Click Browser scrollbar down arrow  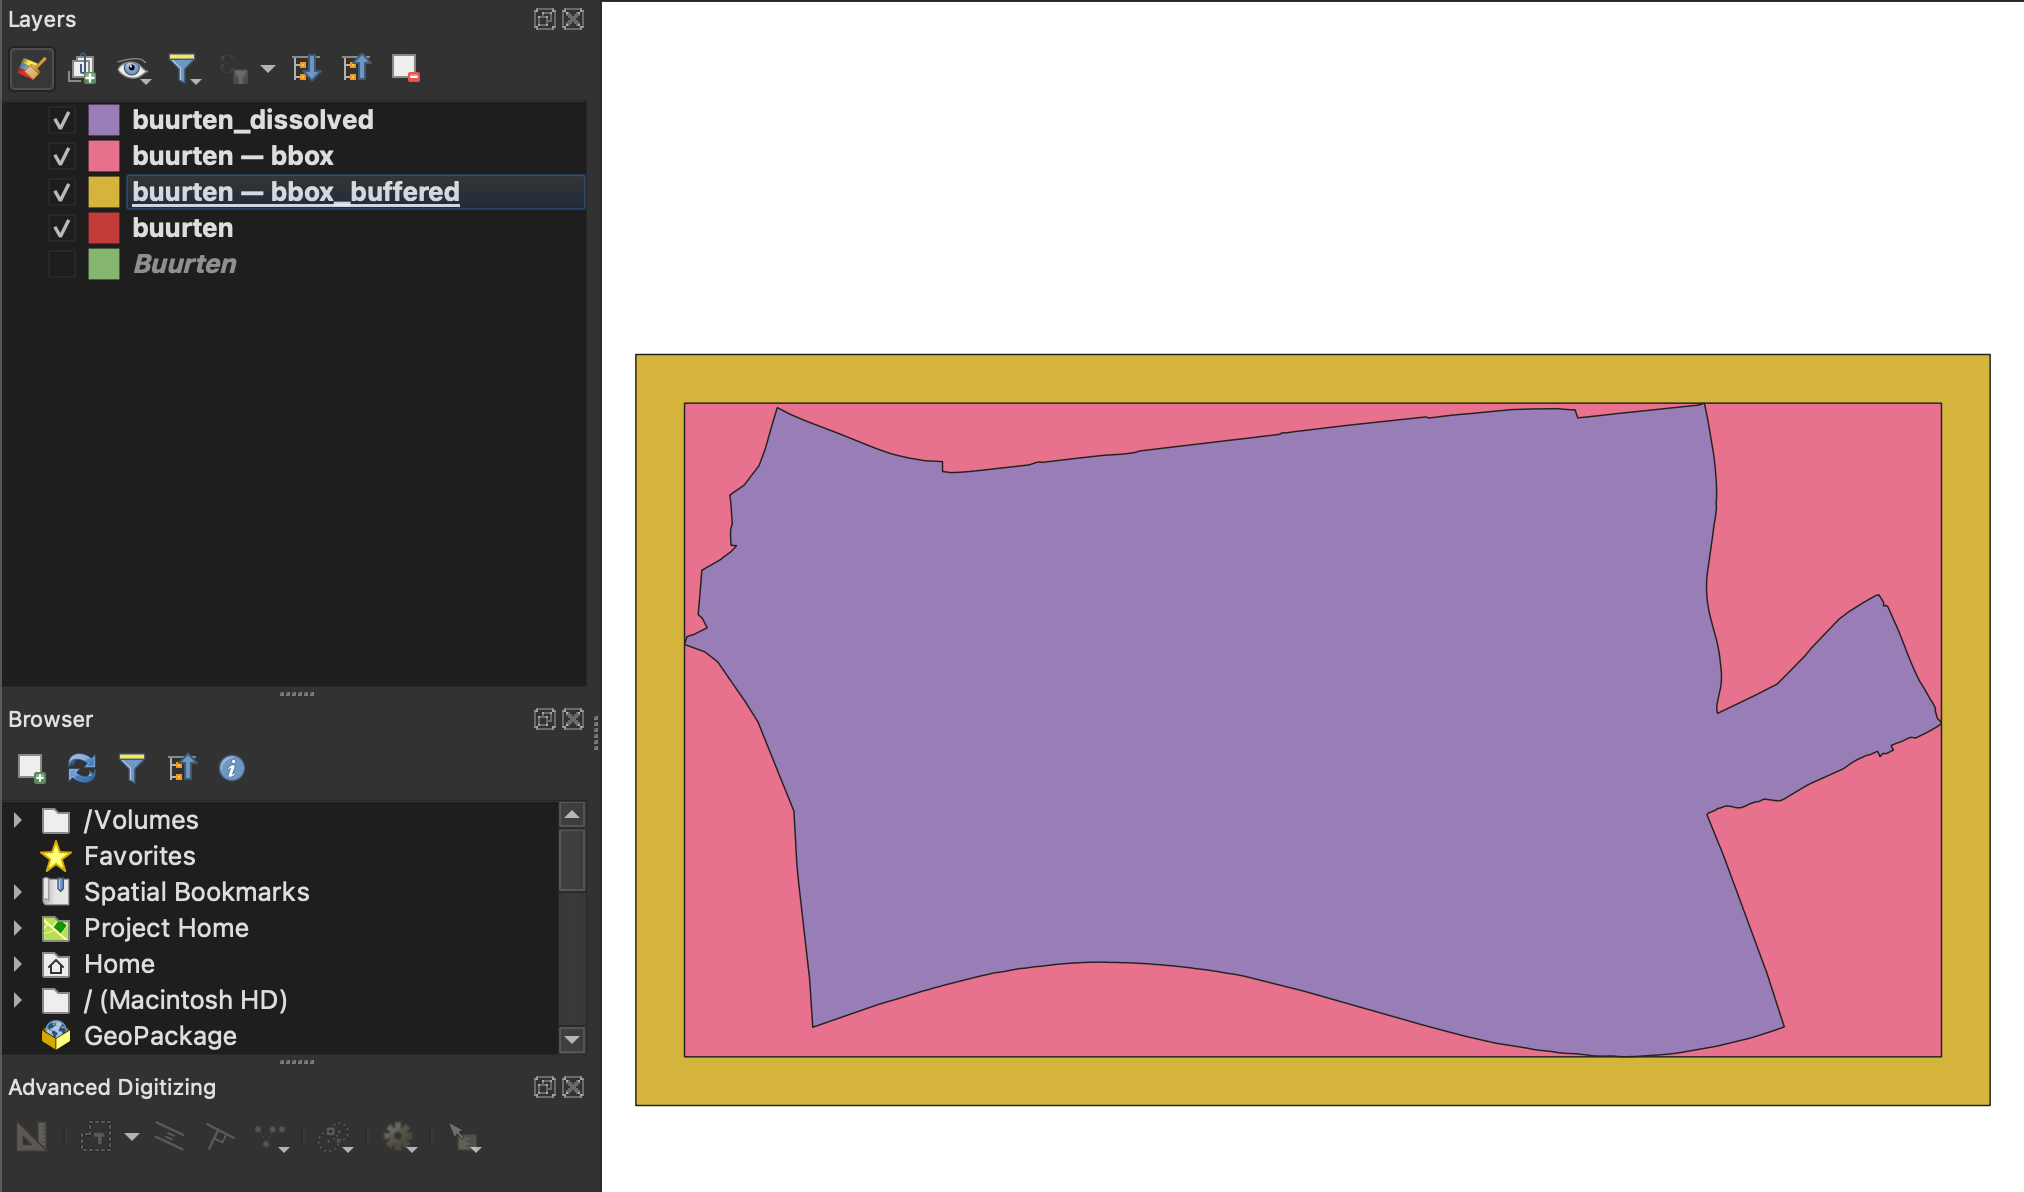tap(572, 1039)
